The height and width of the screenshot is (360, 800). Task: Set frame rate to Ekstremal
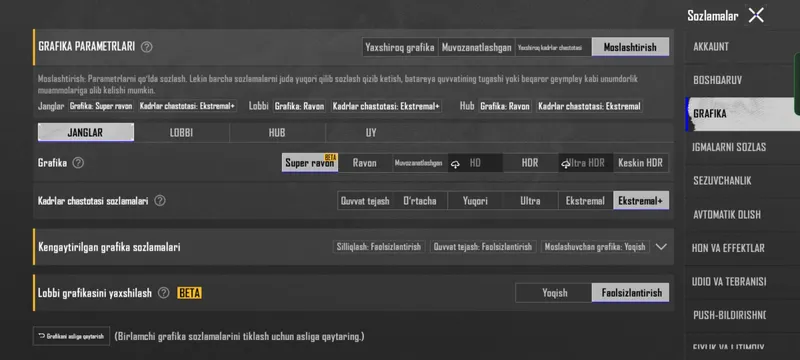click(x=585, y=201)
